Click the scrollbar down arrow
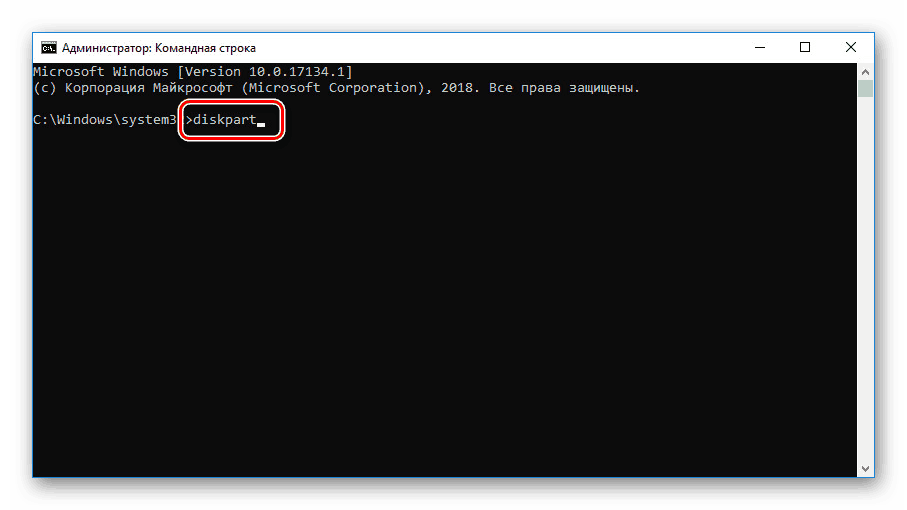This screenshot has height=510, width=907. coord(865,469)
